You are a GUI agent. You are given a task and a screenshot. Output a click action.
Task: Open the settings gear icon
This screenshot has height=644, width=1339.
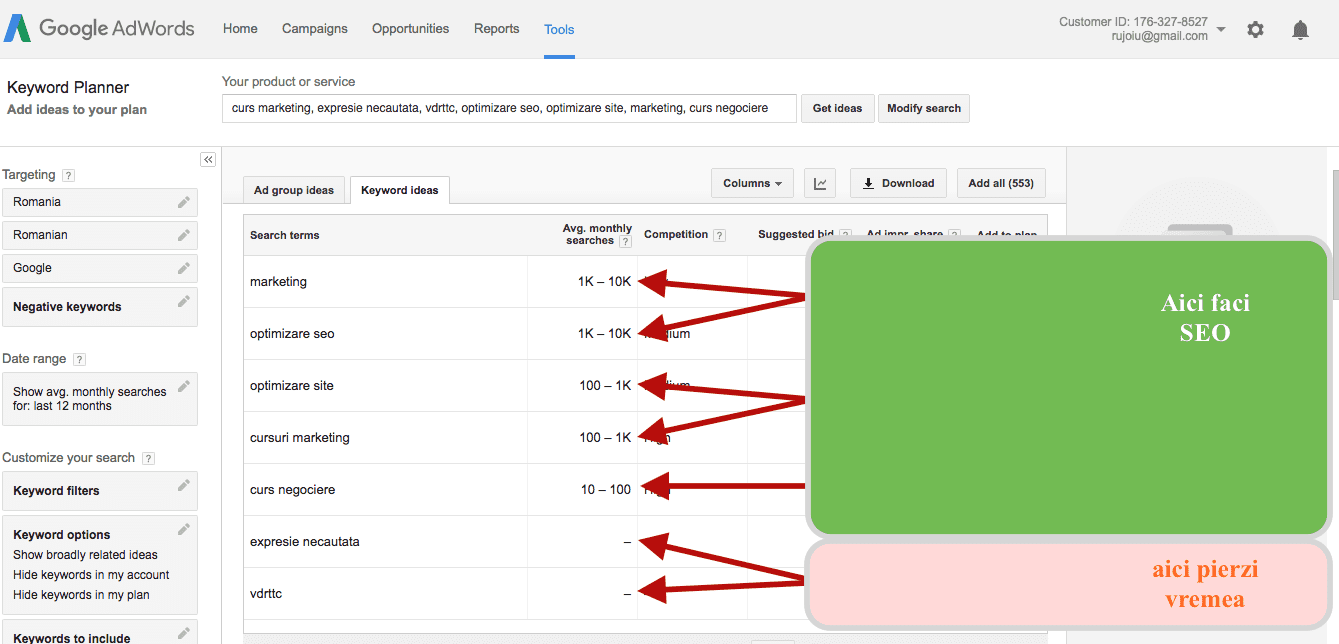point(1255,30)
